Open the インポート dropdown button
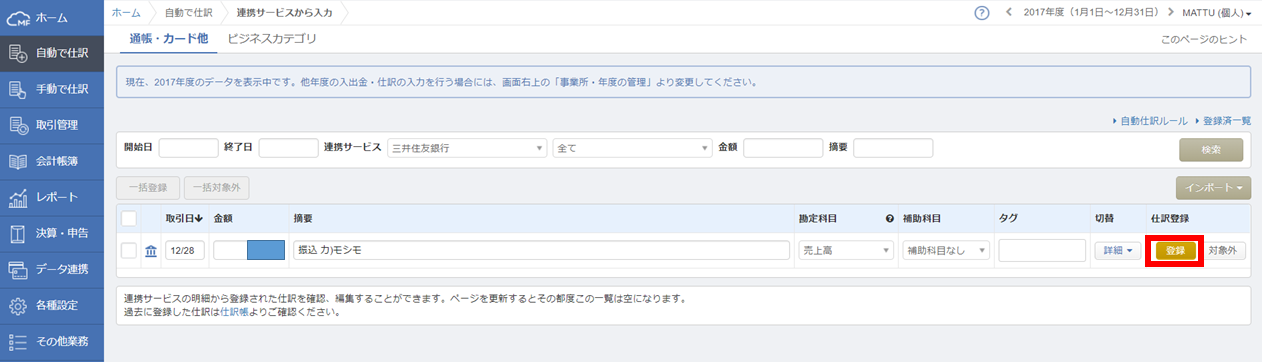This screenshot has width=1262, height=362. point(1213,187)
